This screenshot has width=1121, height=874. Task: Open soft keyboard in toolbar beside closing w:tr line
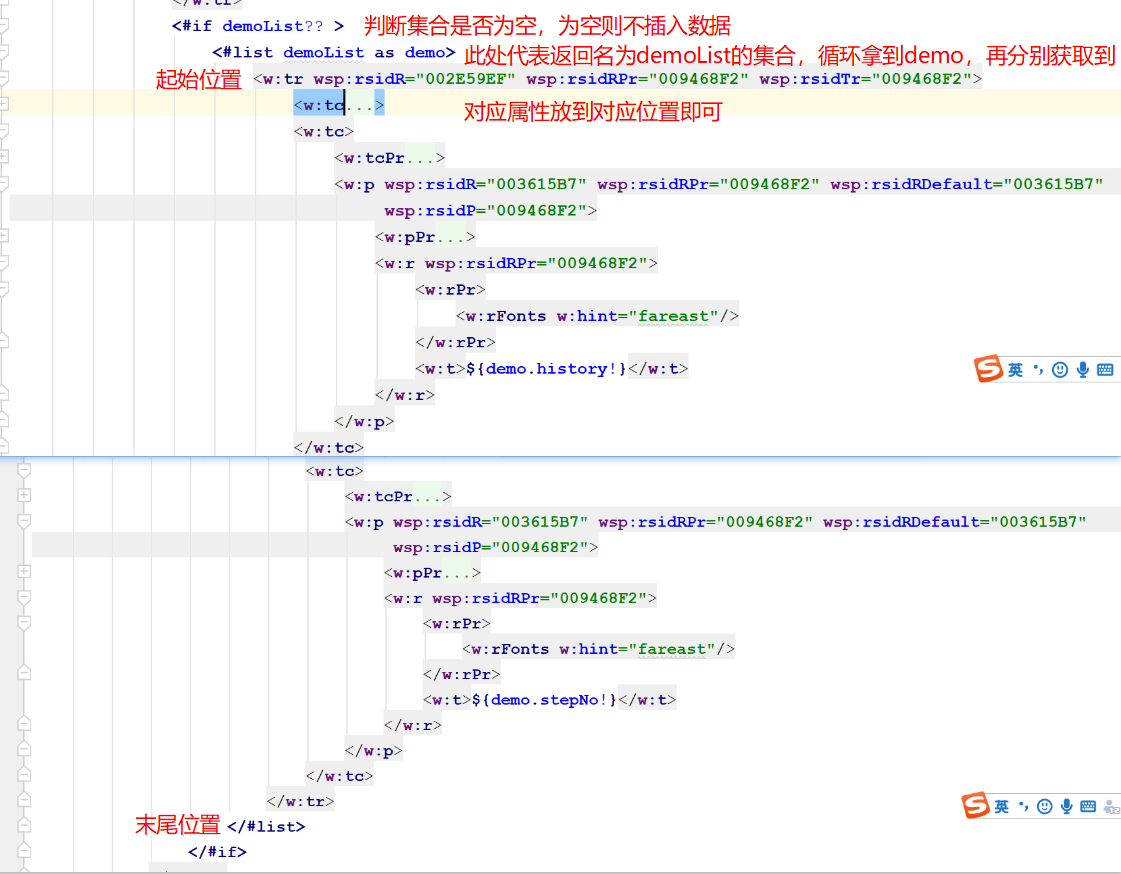(x=1088, y=806)
